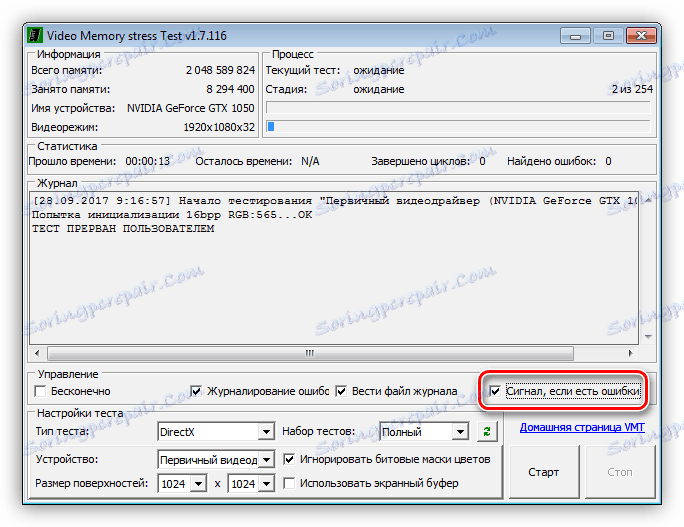
Task: Click the Video Memory stress Test title icon
Action: click(x=35, y=35)
